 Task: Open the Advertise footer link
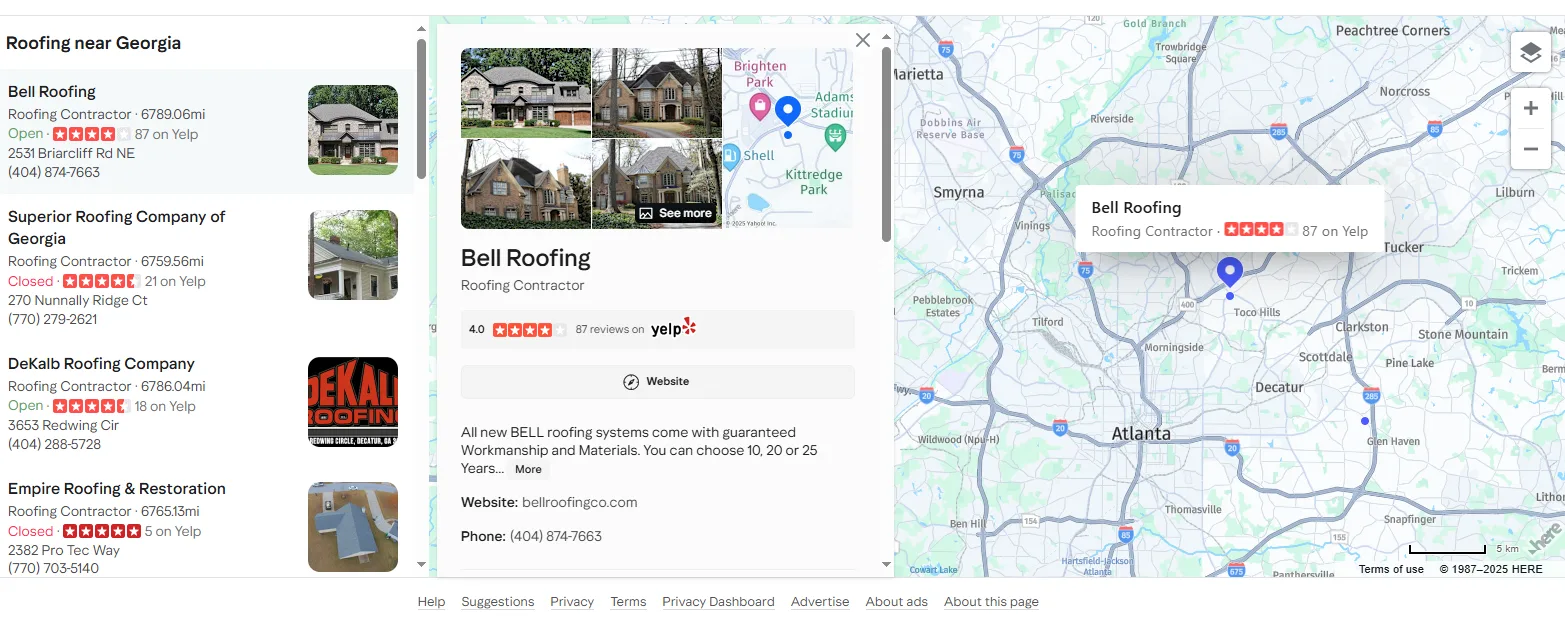[820, 602]
